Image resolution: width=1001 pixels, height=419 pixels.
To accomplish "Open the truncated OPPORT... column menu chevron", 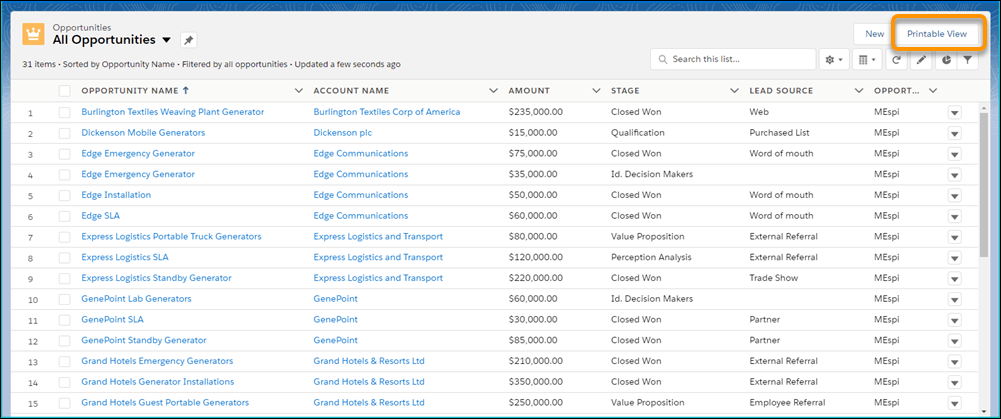I will click(933, 91).
